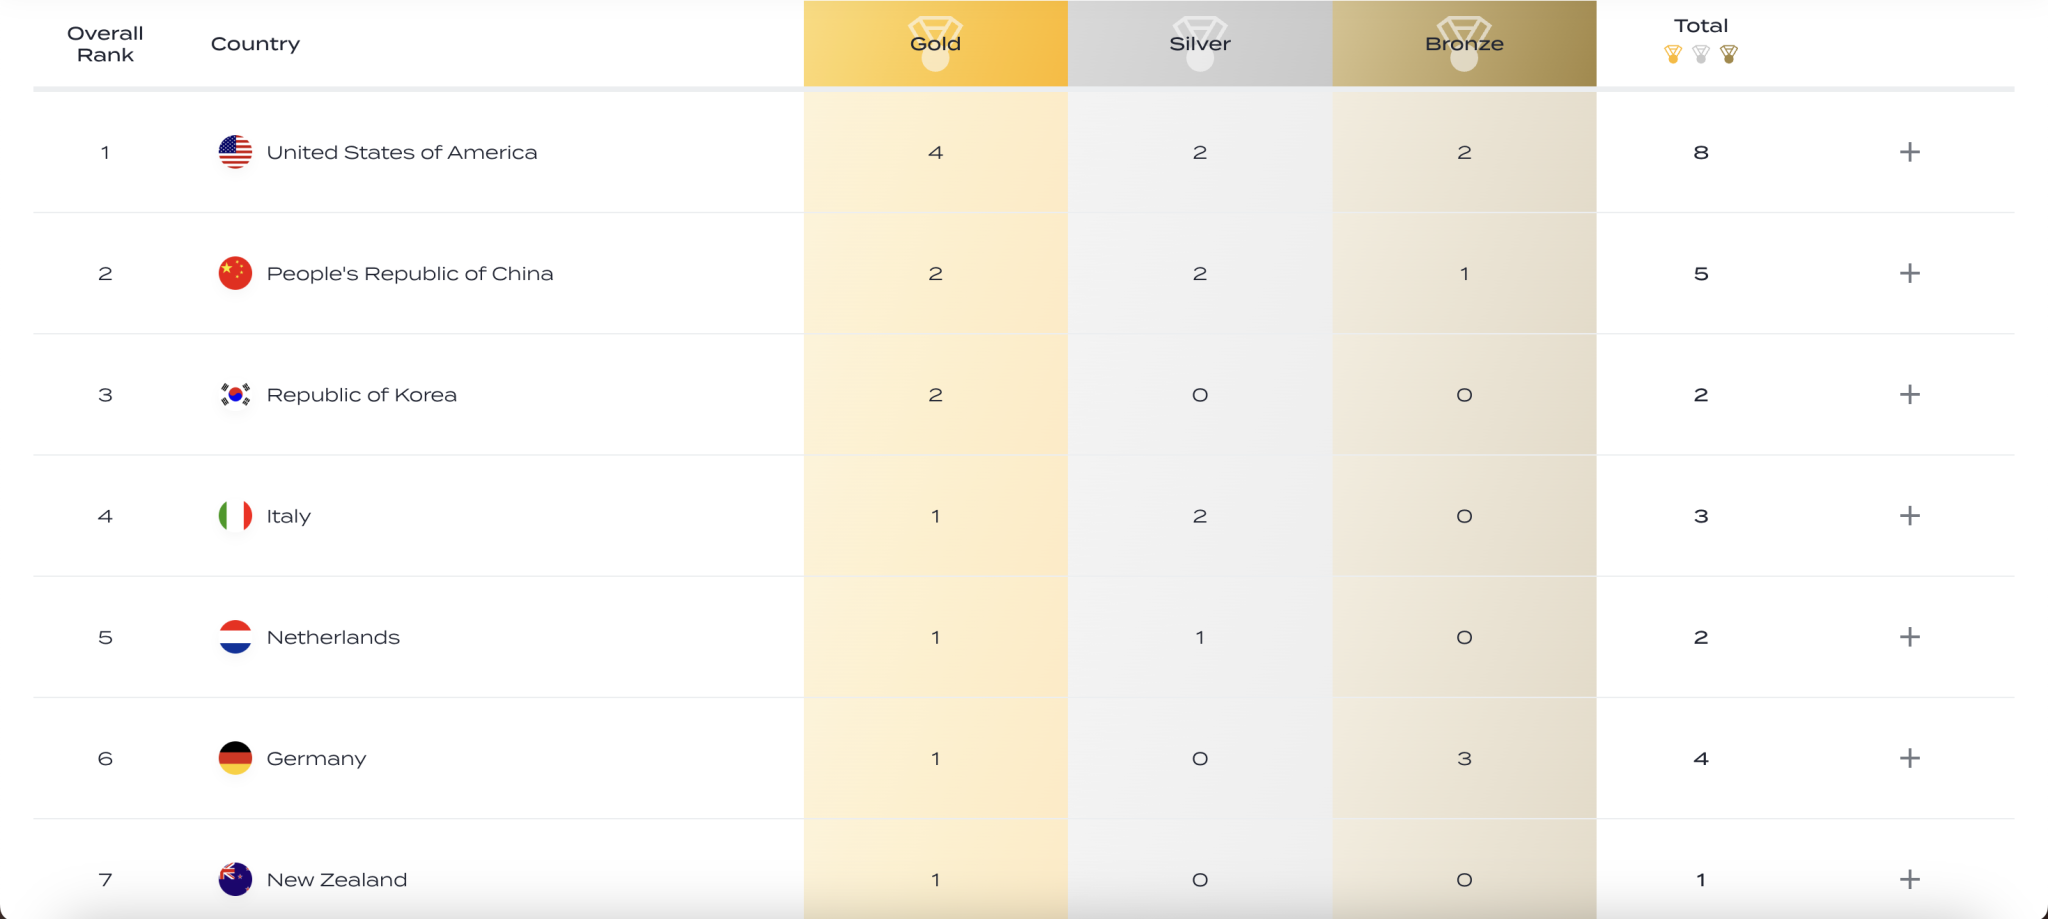Sort by the Gold column header
Image resolution: width=2048 pixels, height=919 pixels.
click(935, 44)
